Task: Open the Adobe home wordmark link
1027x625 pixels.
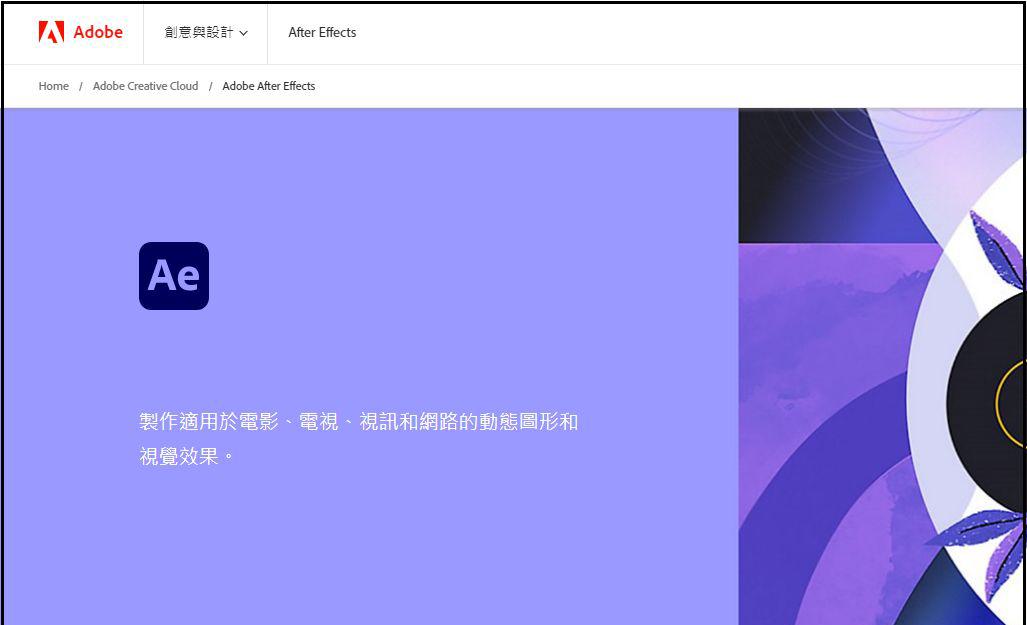Action: pos(98,32)
